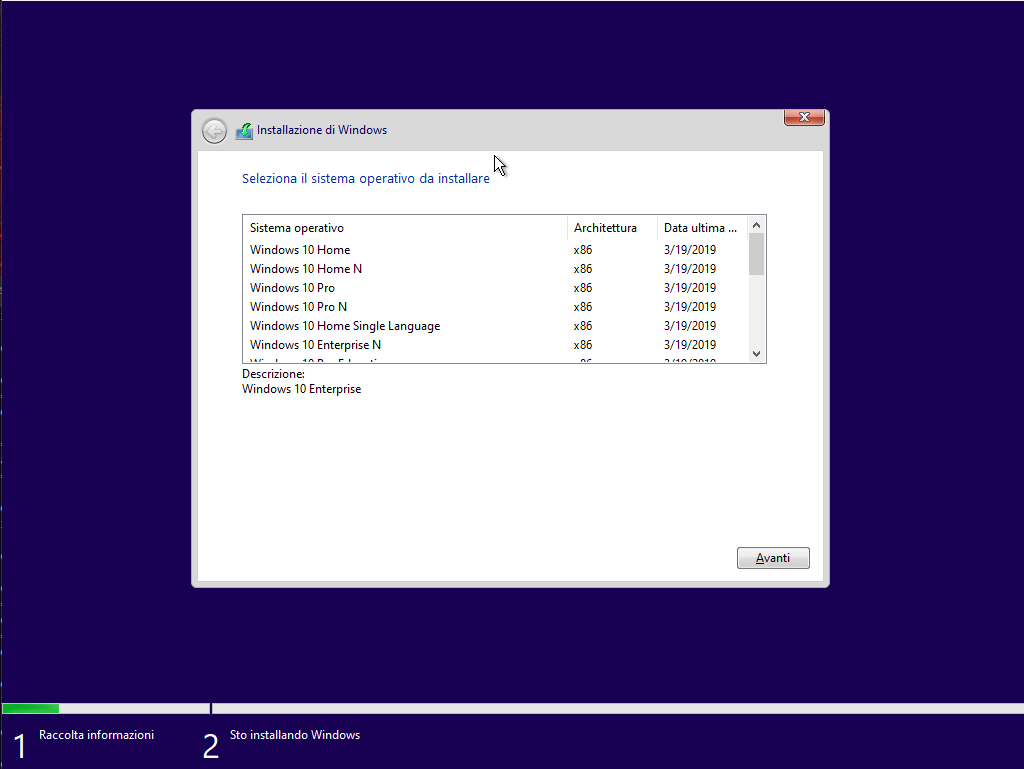Click the Windows Setup icon beside the title

tap(244, 131)
